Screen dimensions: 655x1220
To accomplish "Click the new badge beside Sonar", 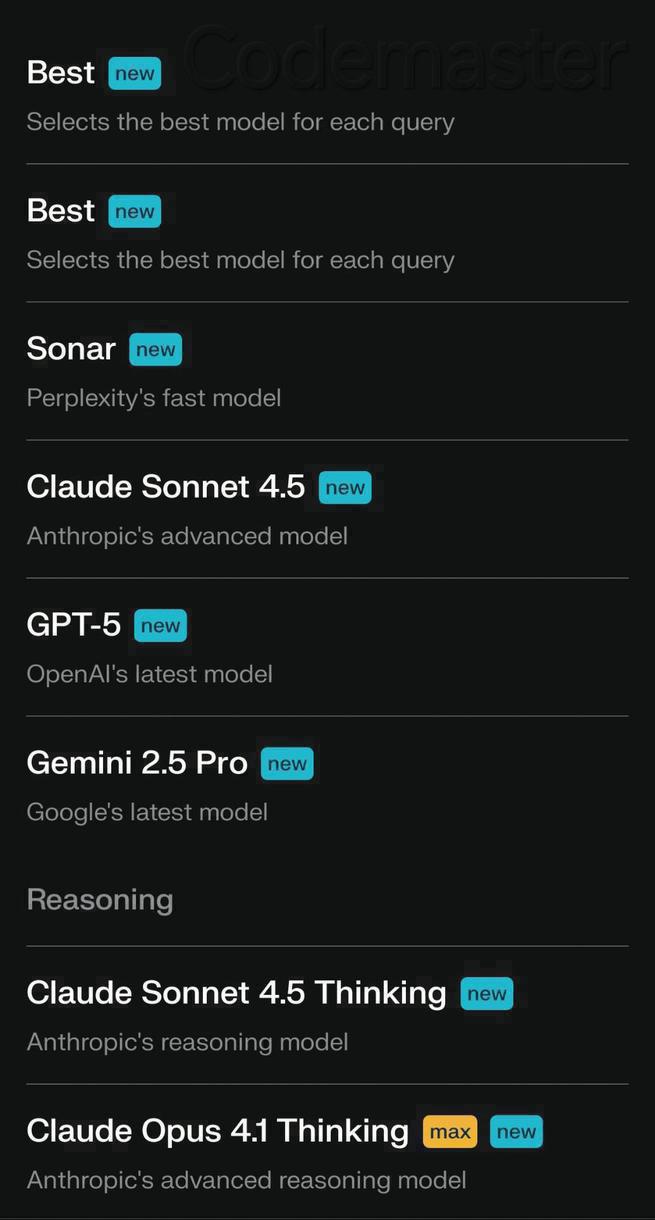I will pyautogui.click(x=155, y=349).
